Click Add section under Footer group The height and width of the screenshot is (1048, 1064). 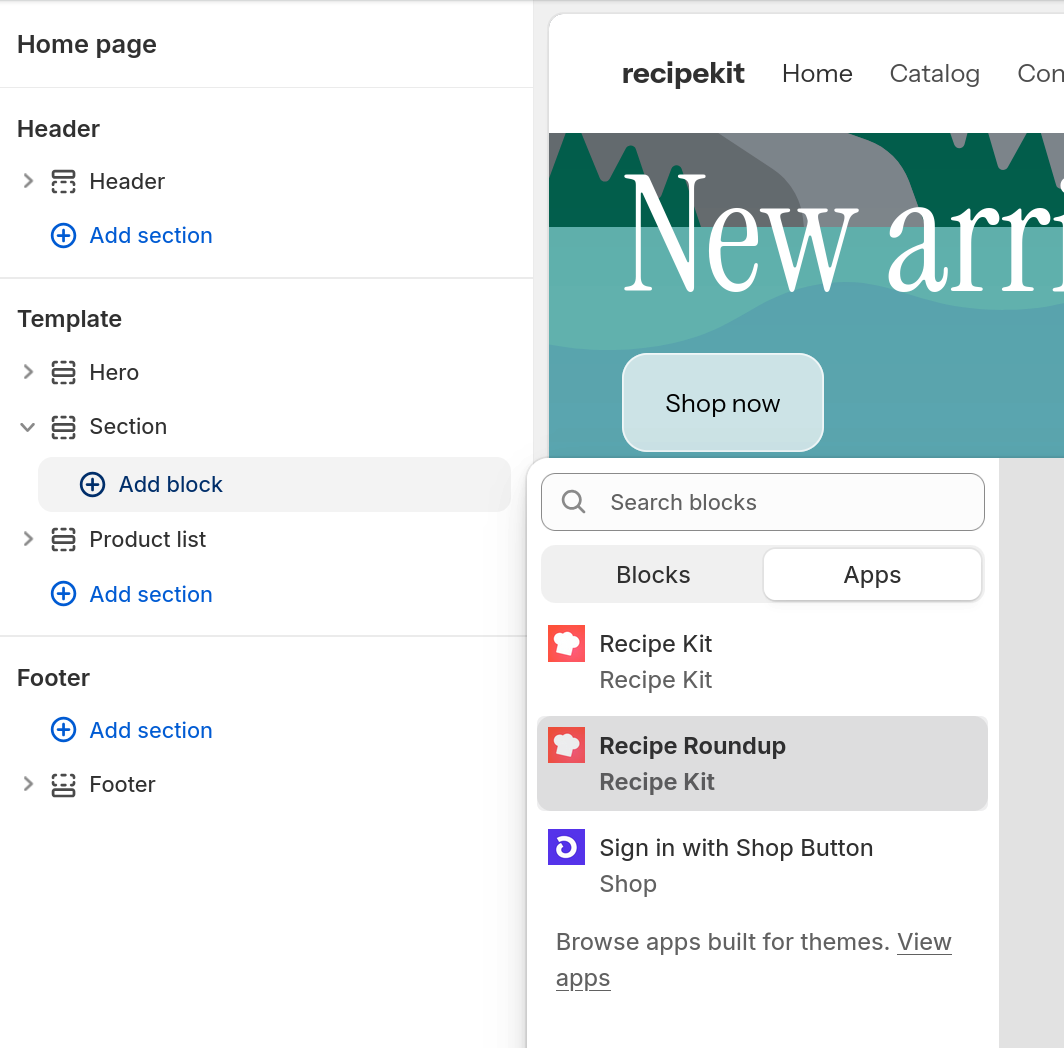[x=151, y=730]
